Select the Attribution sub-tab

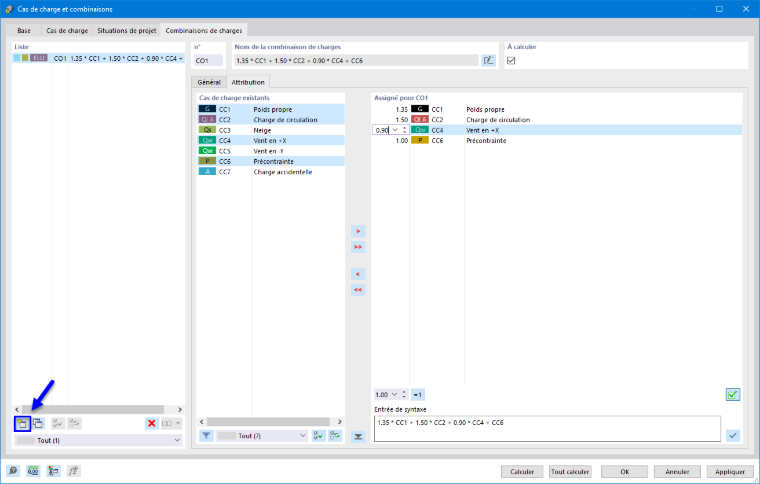tap(248, 82)
